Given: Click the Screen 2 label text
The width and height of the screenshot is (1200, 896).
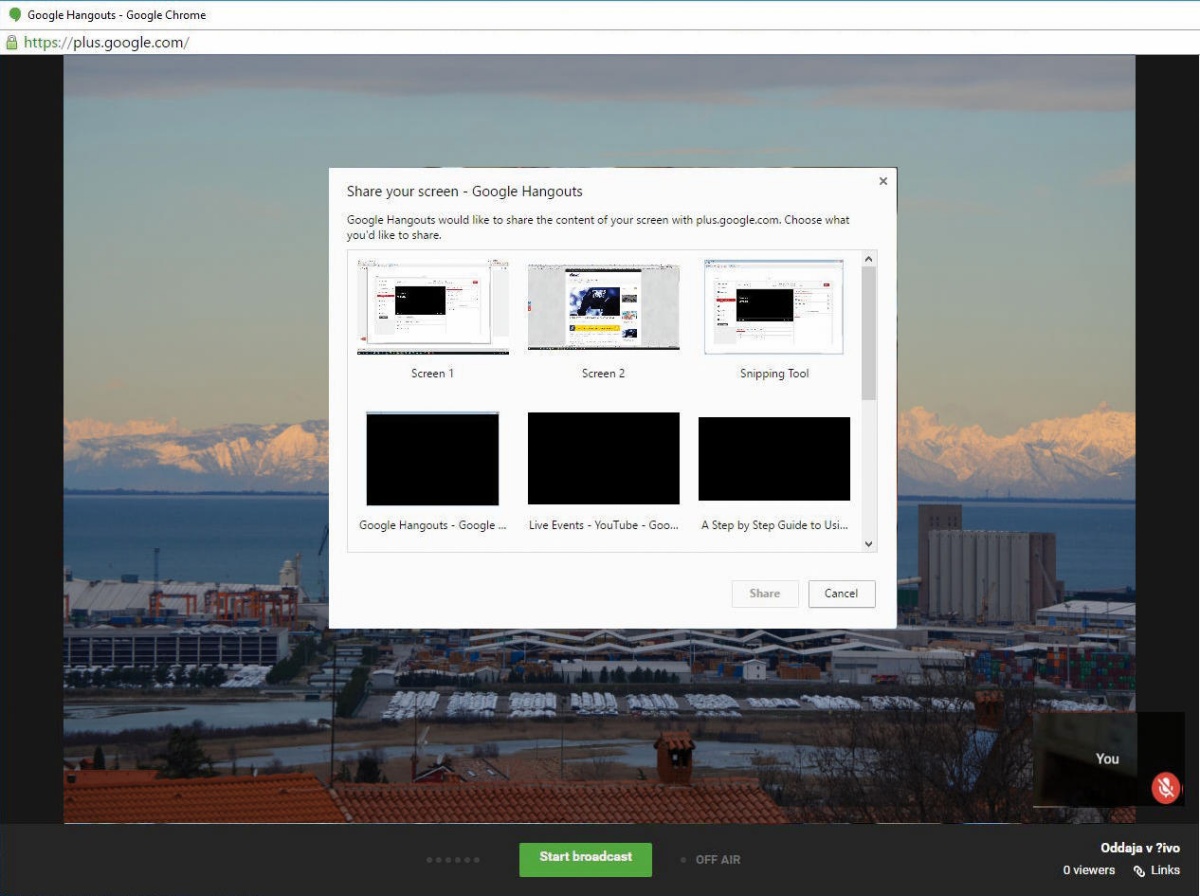Looking at the screenshot, I should click(603, 374).
